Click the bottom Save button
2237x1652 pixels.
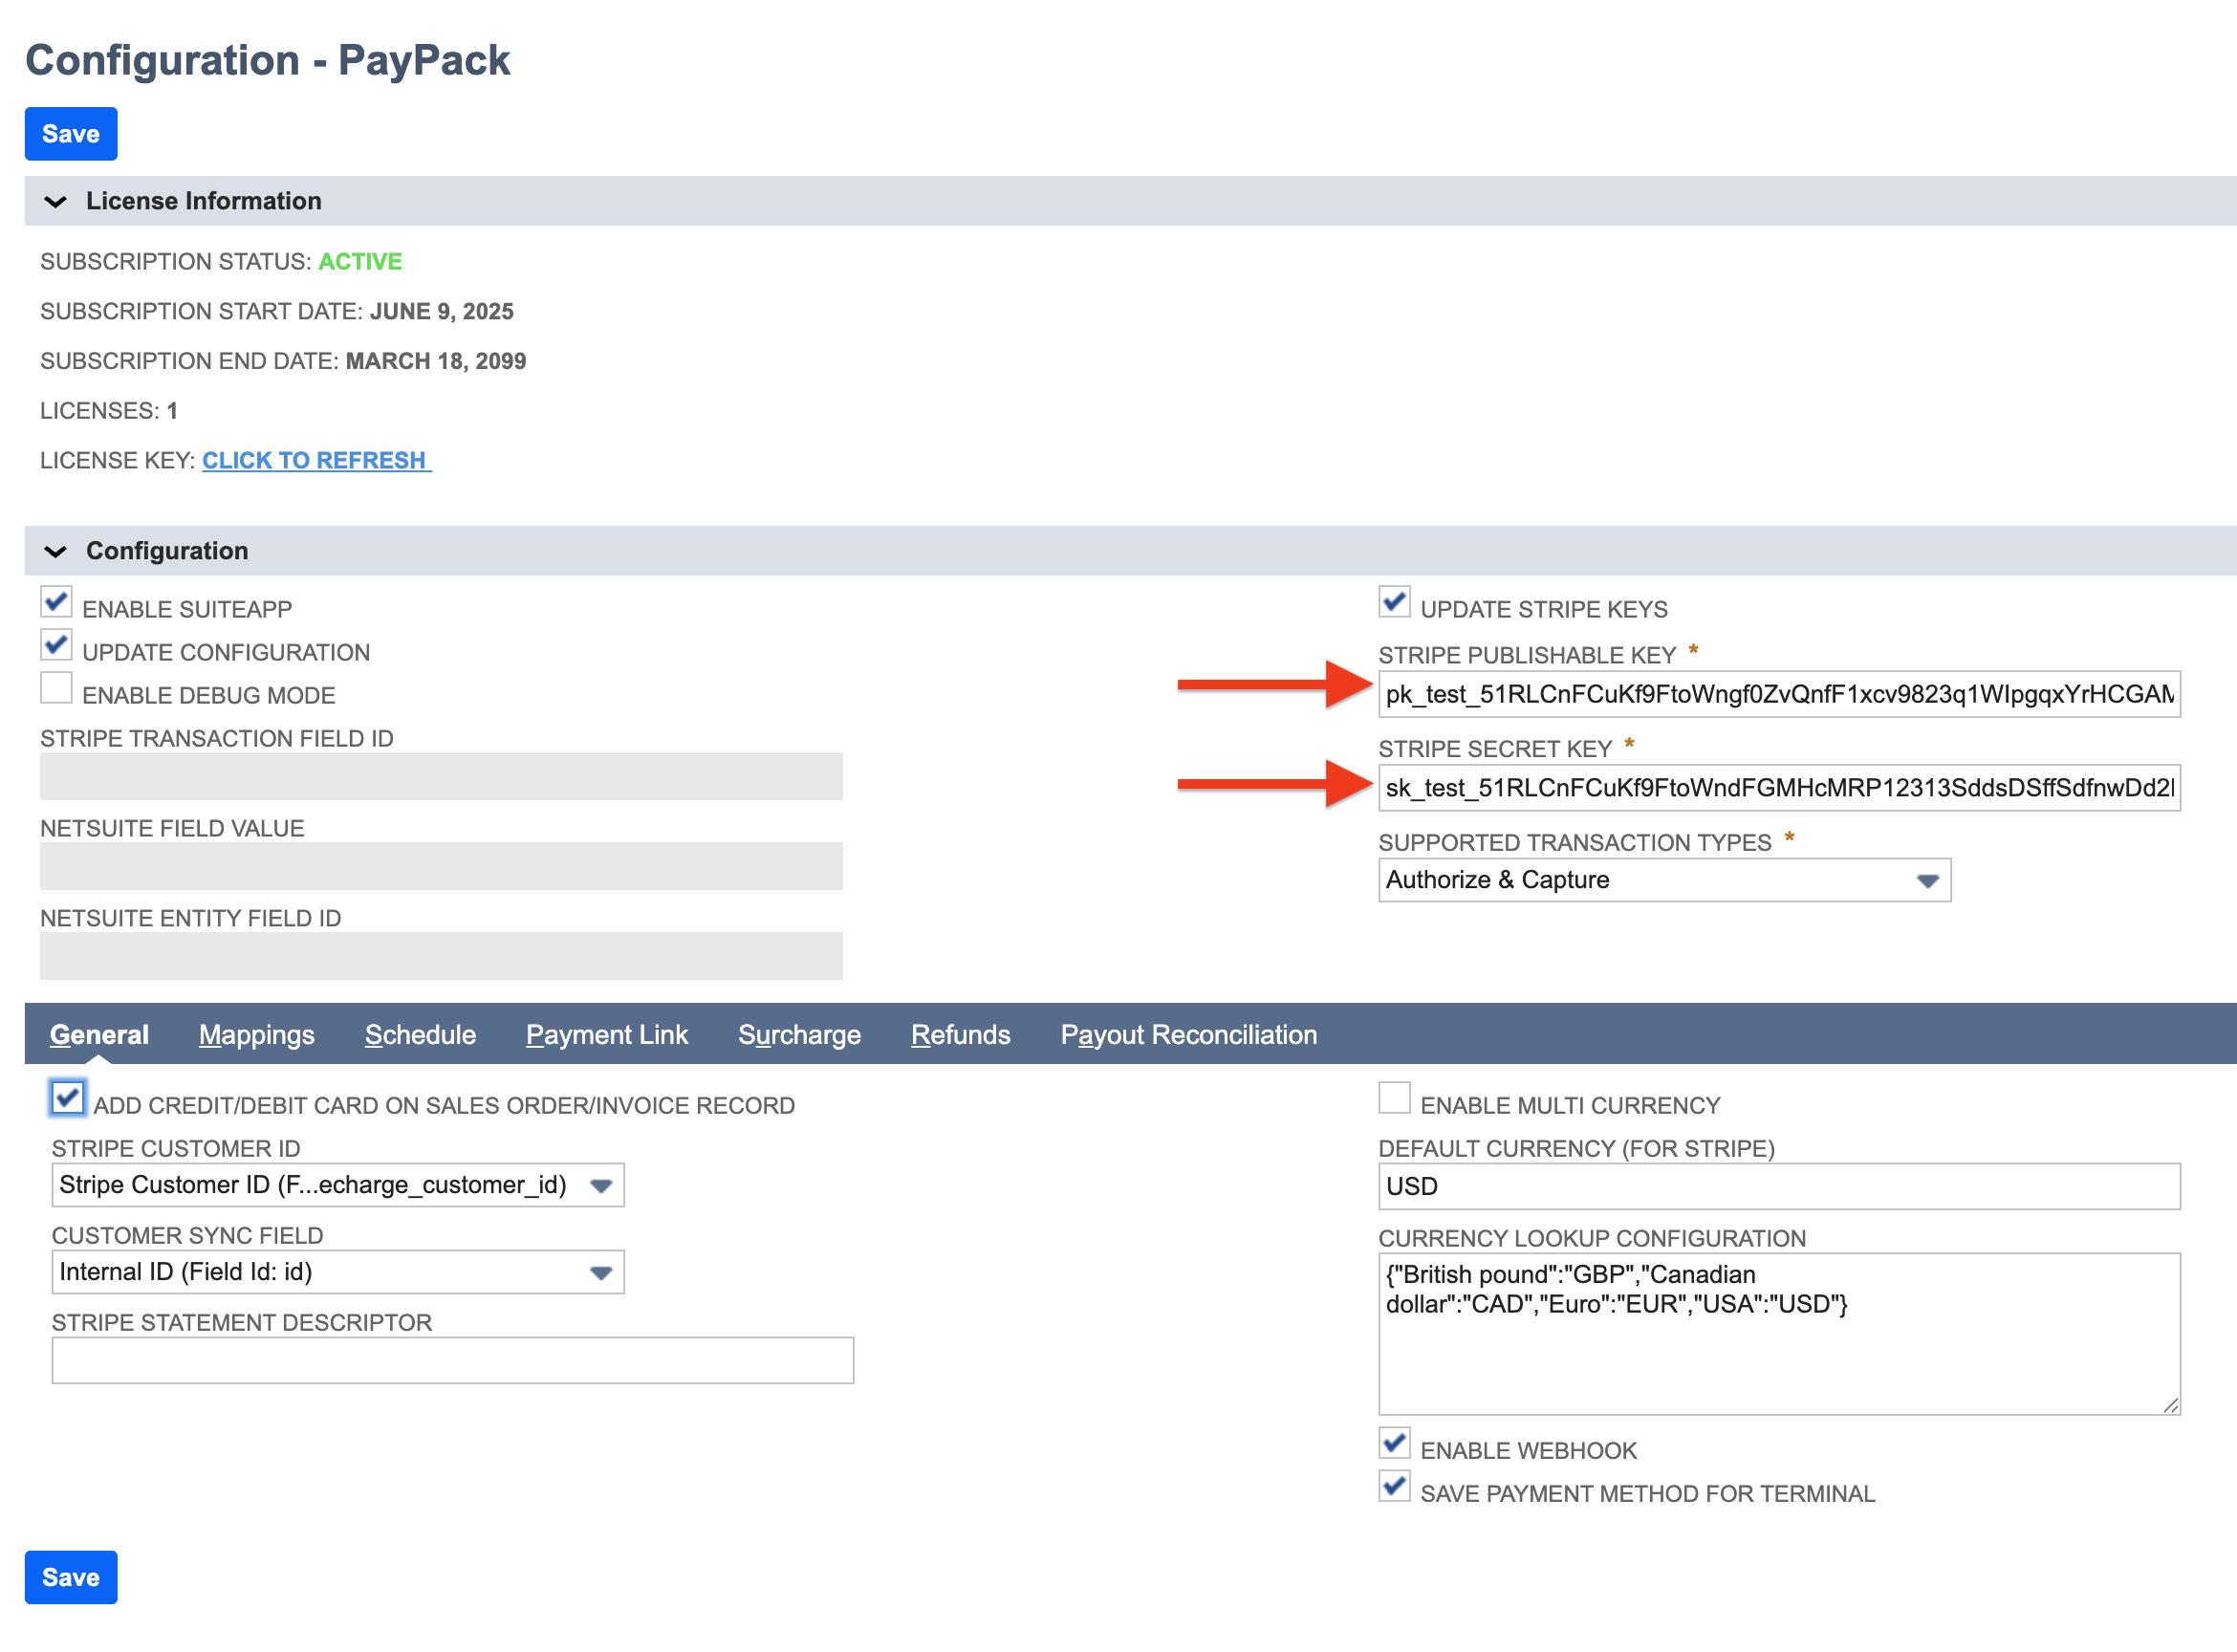coord(71,1577)
